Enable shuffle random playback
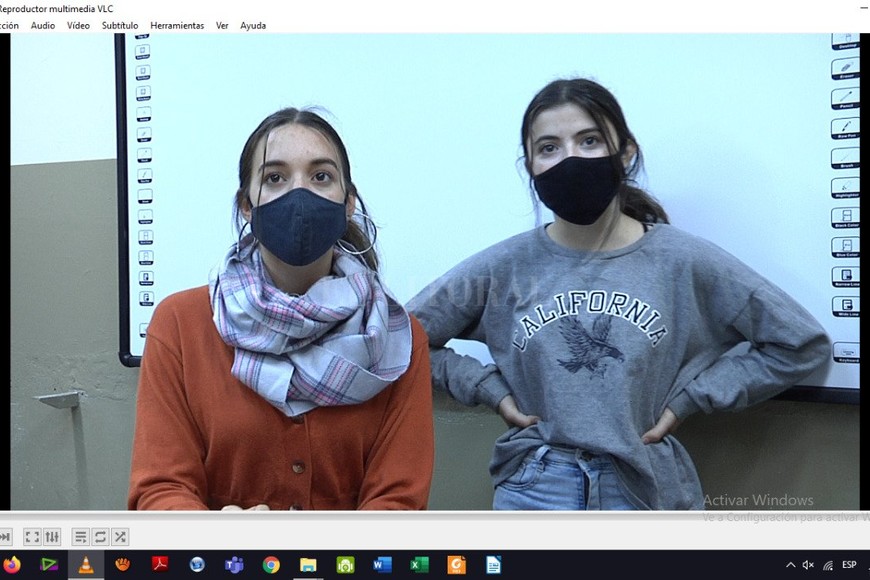This screenshot has width=870, height=580. click(120, 537)
